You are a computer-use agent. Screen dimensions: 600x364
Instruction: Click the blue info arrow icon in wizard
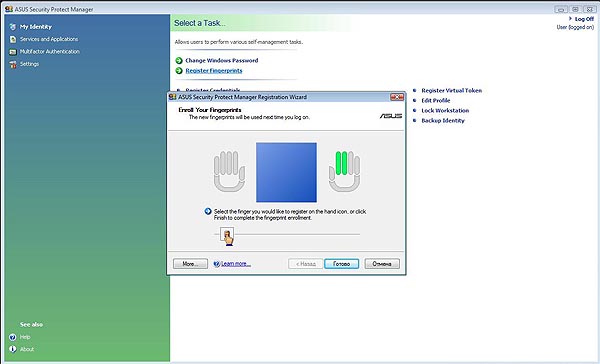pos(208,211)
